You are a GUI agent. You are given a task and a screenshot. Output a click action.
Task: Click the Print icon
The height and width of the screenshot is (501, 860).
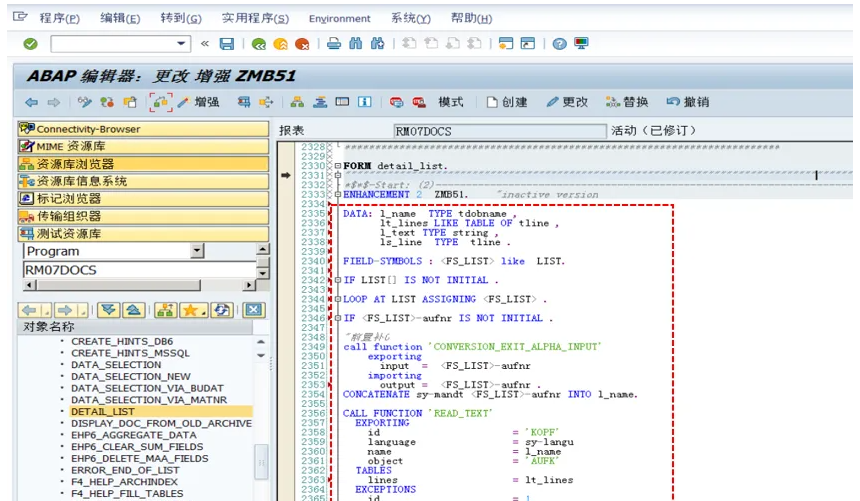[333, 43]
